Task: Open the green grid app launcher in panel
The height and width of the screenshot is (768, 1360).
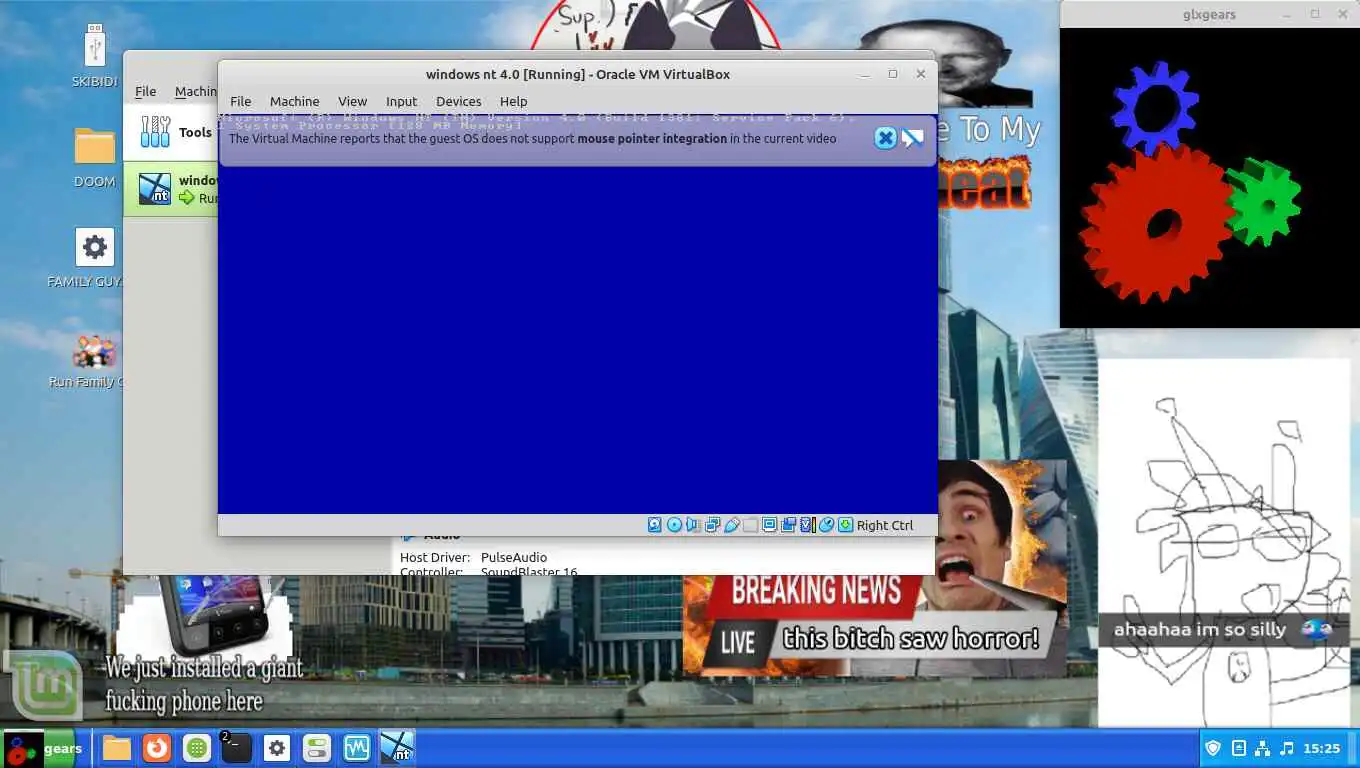Action: pos(197,748)
